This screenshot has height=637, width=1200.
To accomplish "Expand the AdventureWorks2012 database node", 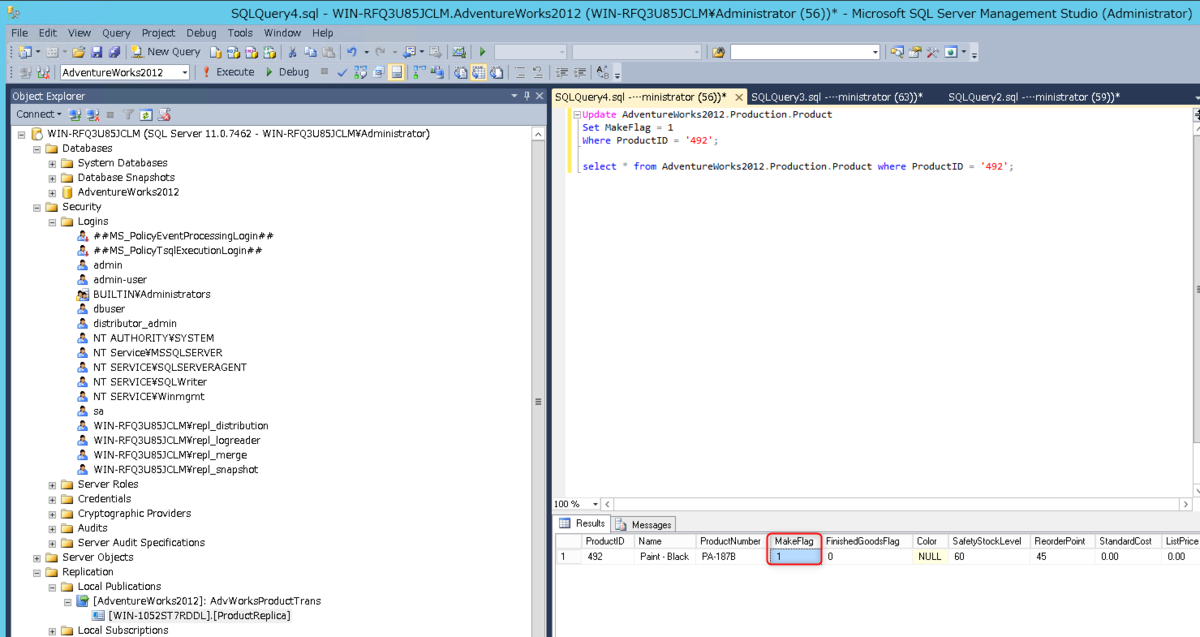I will [x=53, y=192].
